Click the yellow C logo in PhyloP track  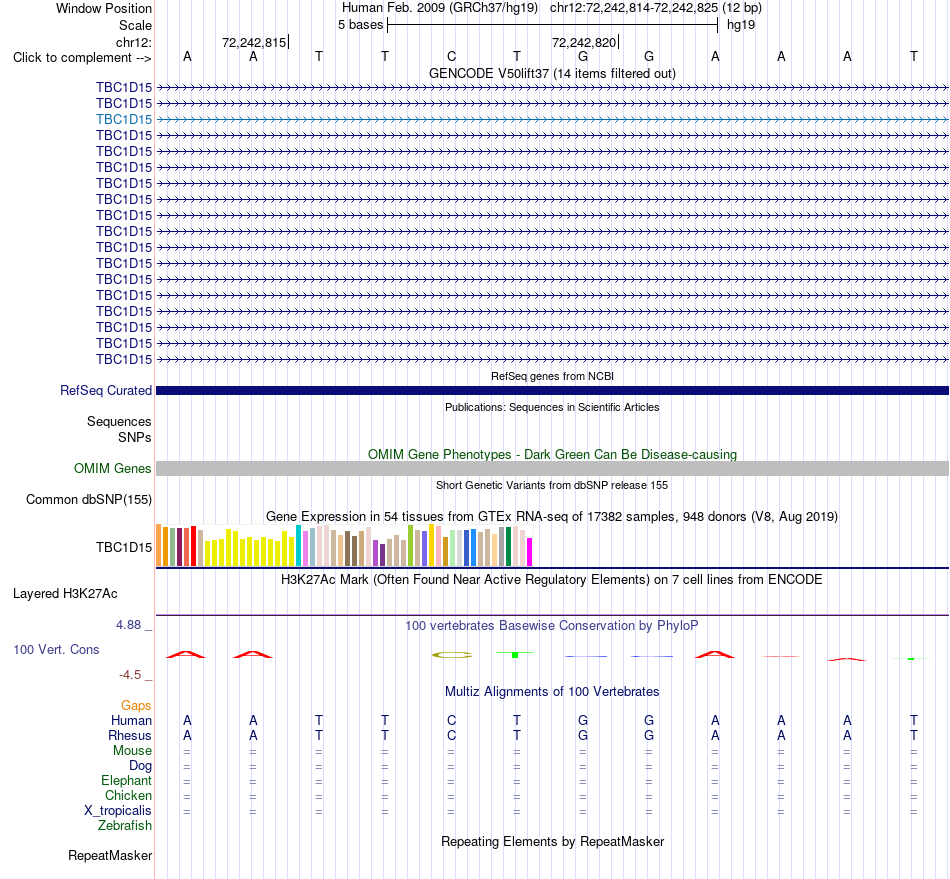tap(451, 655)
